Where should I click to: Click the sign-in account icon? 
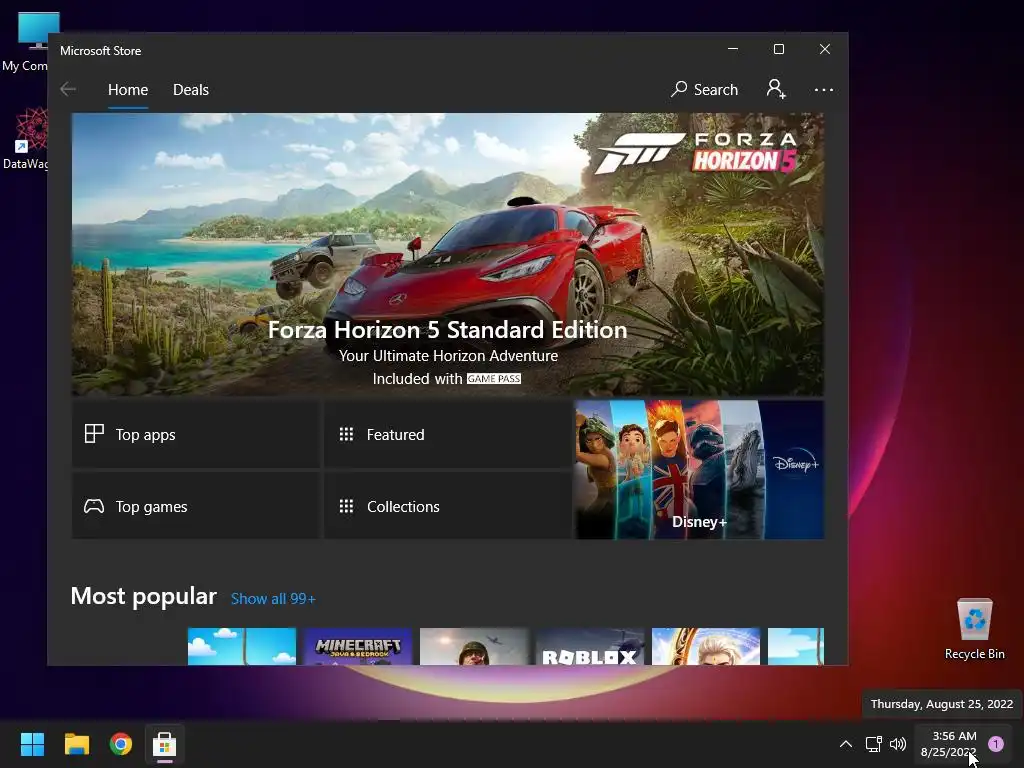click(776, 89)
